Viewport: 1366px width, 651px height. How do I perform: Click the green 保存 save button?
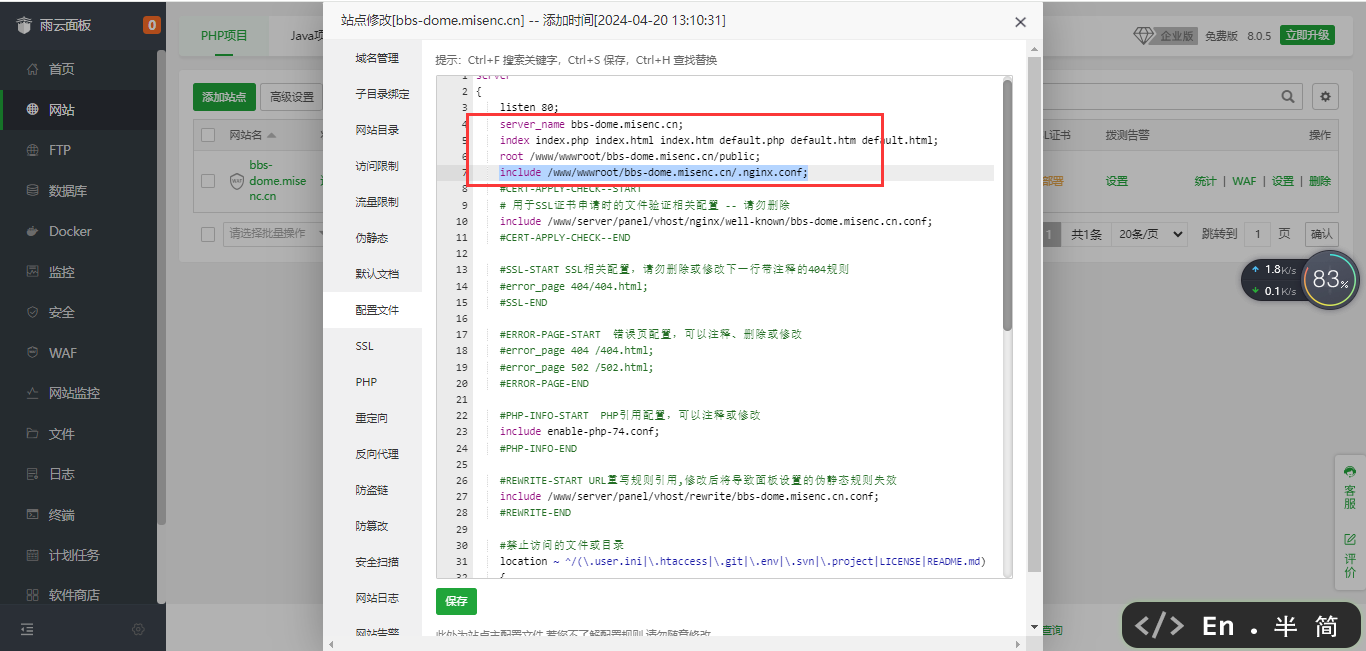[456, 601]
